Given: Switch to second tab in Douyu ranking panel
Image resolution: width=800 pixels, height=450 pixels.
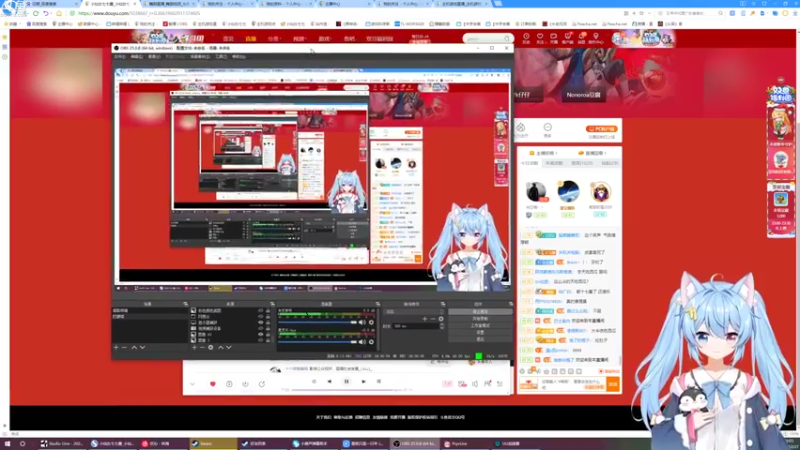Looking at the screenshot, I should [555, 163].
